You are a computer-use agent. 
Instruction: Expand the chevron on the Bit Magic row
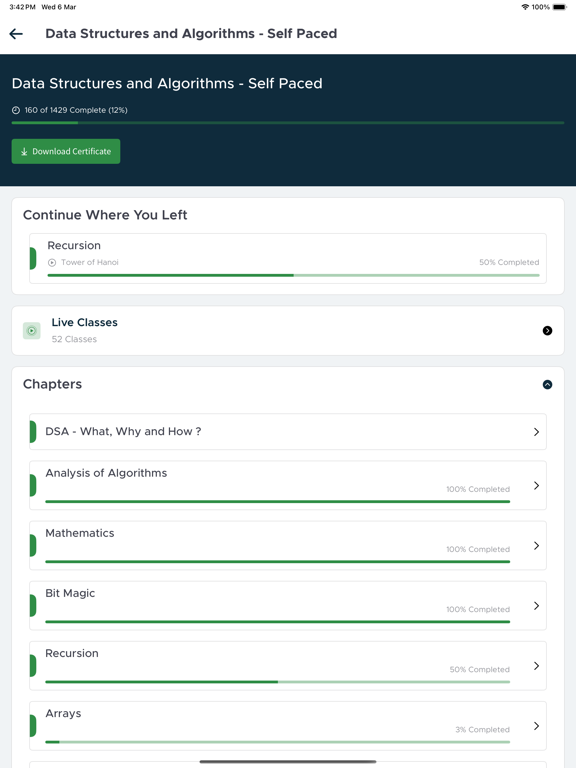click(536, 606)
